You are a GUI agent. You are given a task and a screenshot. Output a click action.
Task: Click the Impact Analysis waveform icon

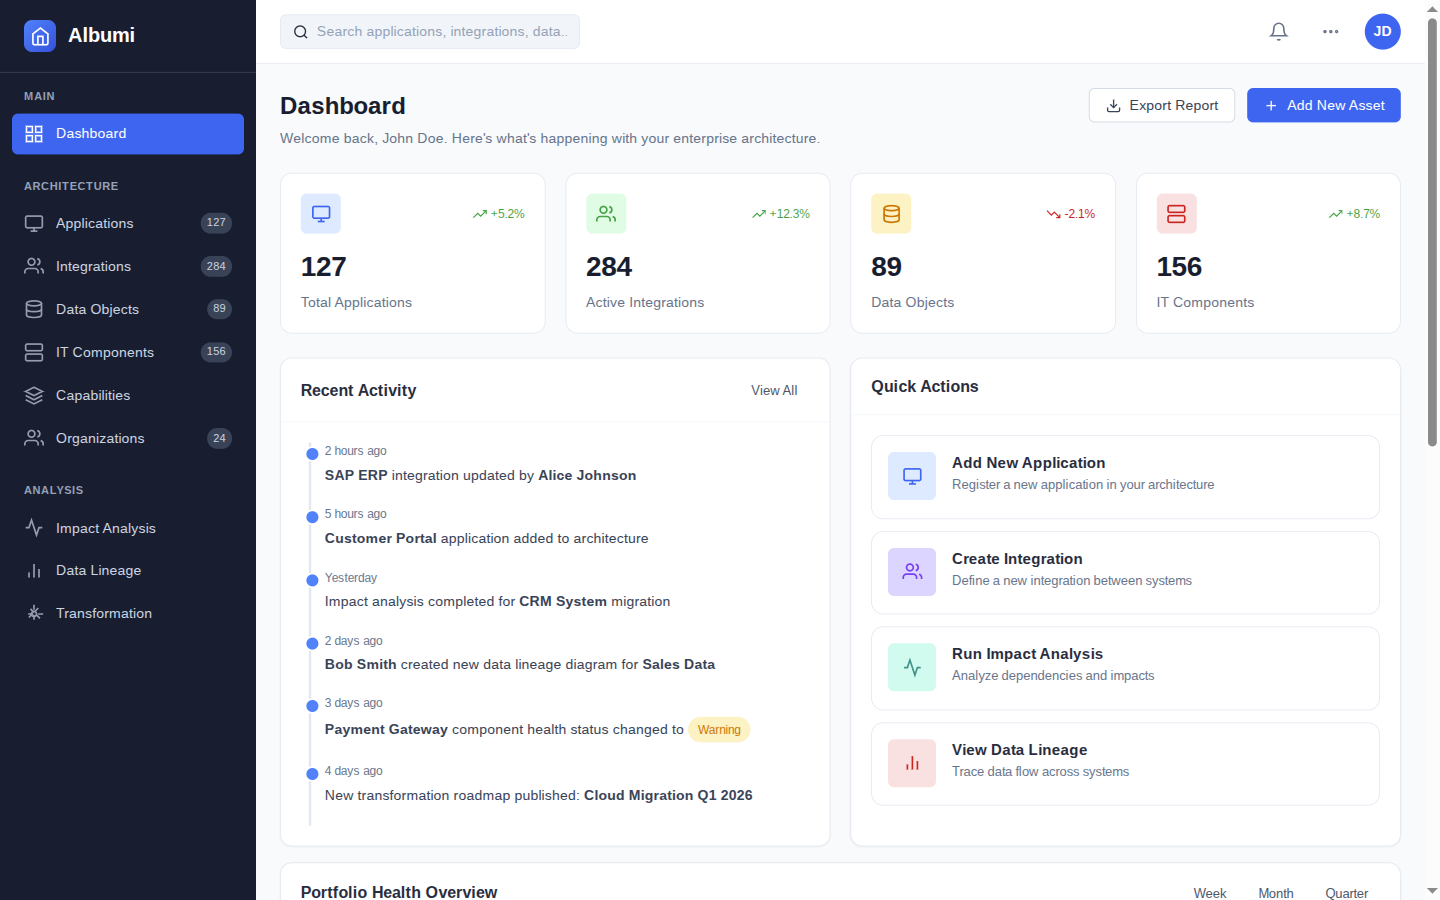35,528
